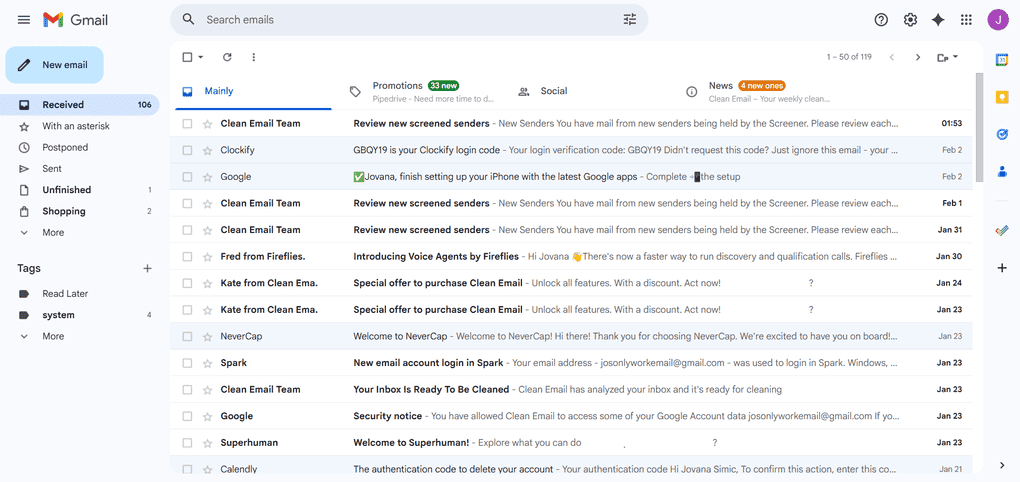Screen dimensions: 1020x482
Task: Switch to the Promotions tab
Action: pyautogui.click(x=429, y=92)
